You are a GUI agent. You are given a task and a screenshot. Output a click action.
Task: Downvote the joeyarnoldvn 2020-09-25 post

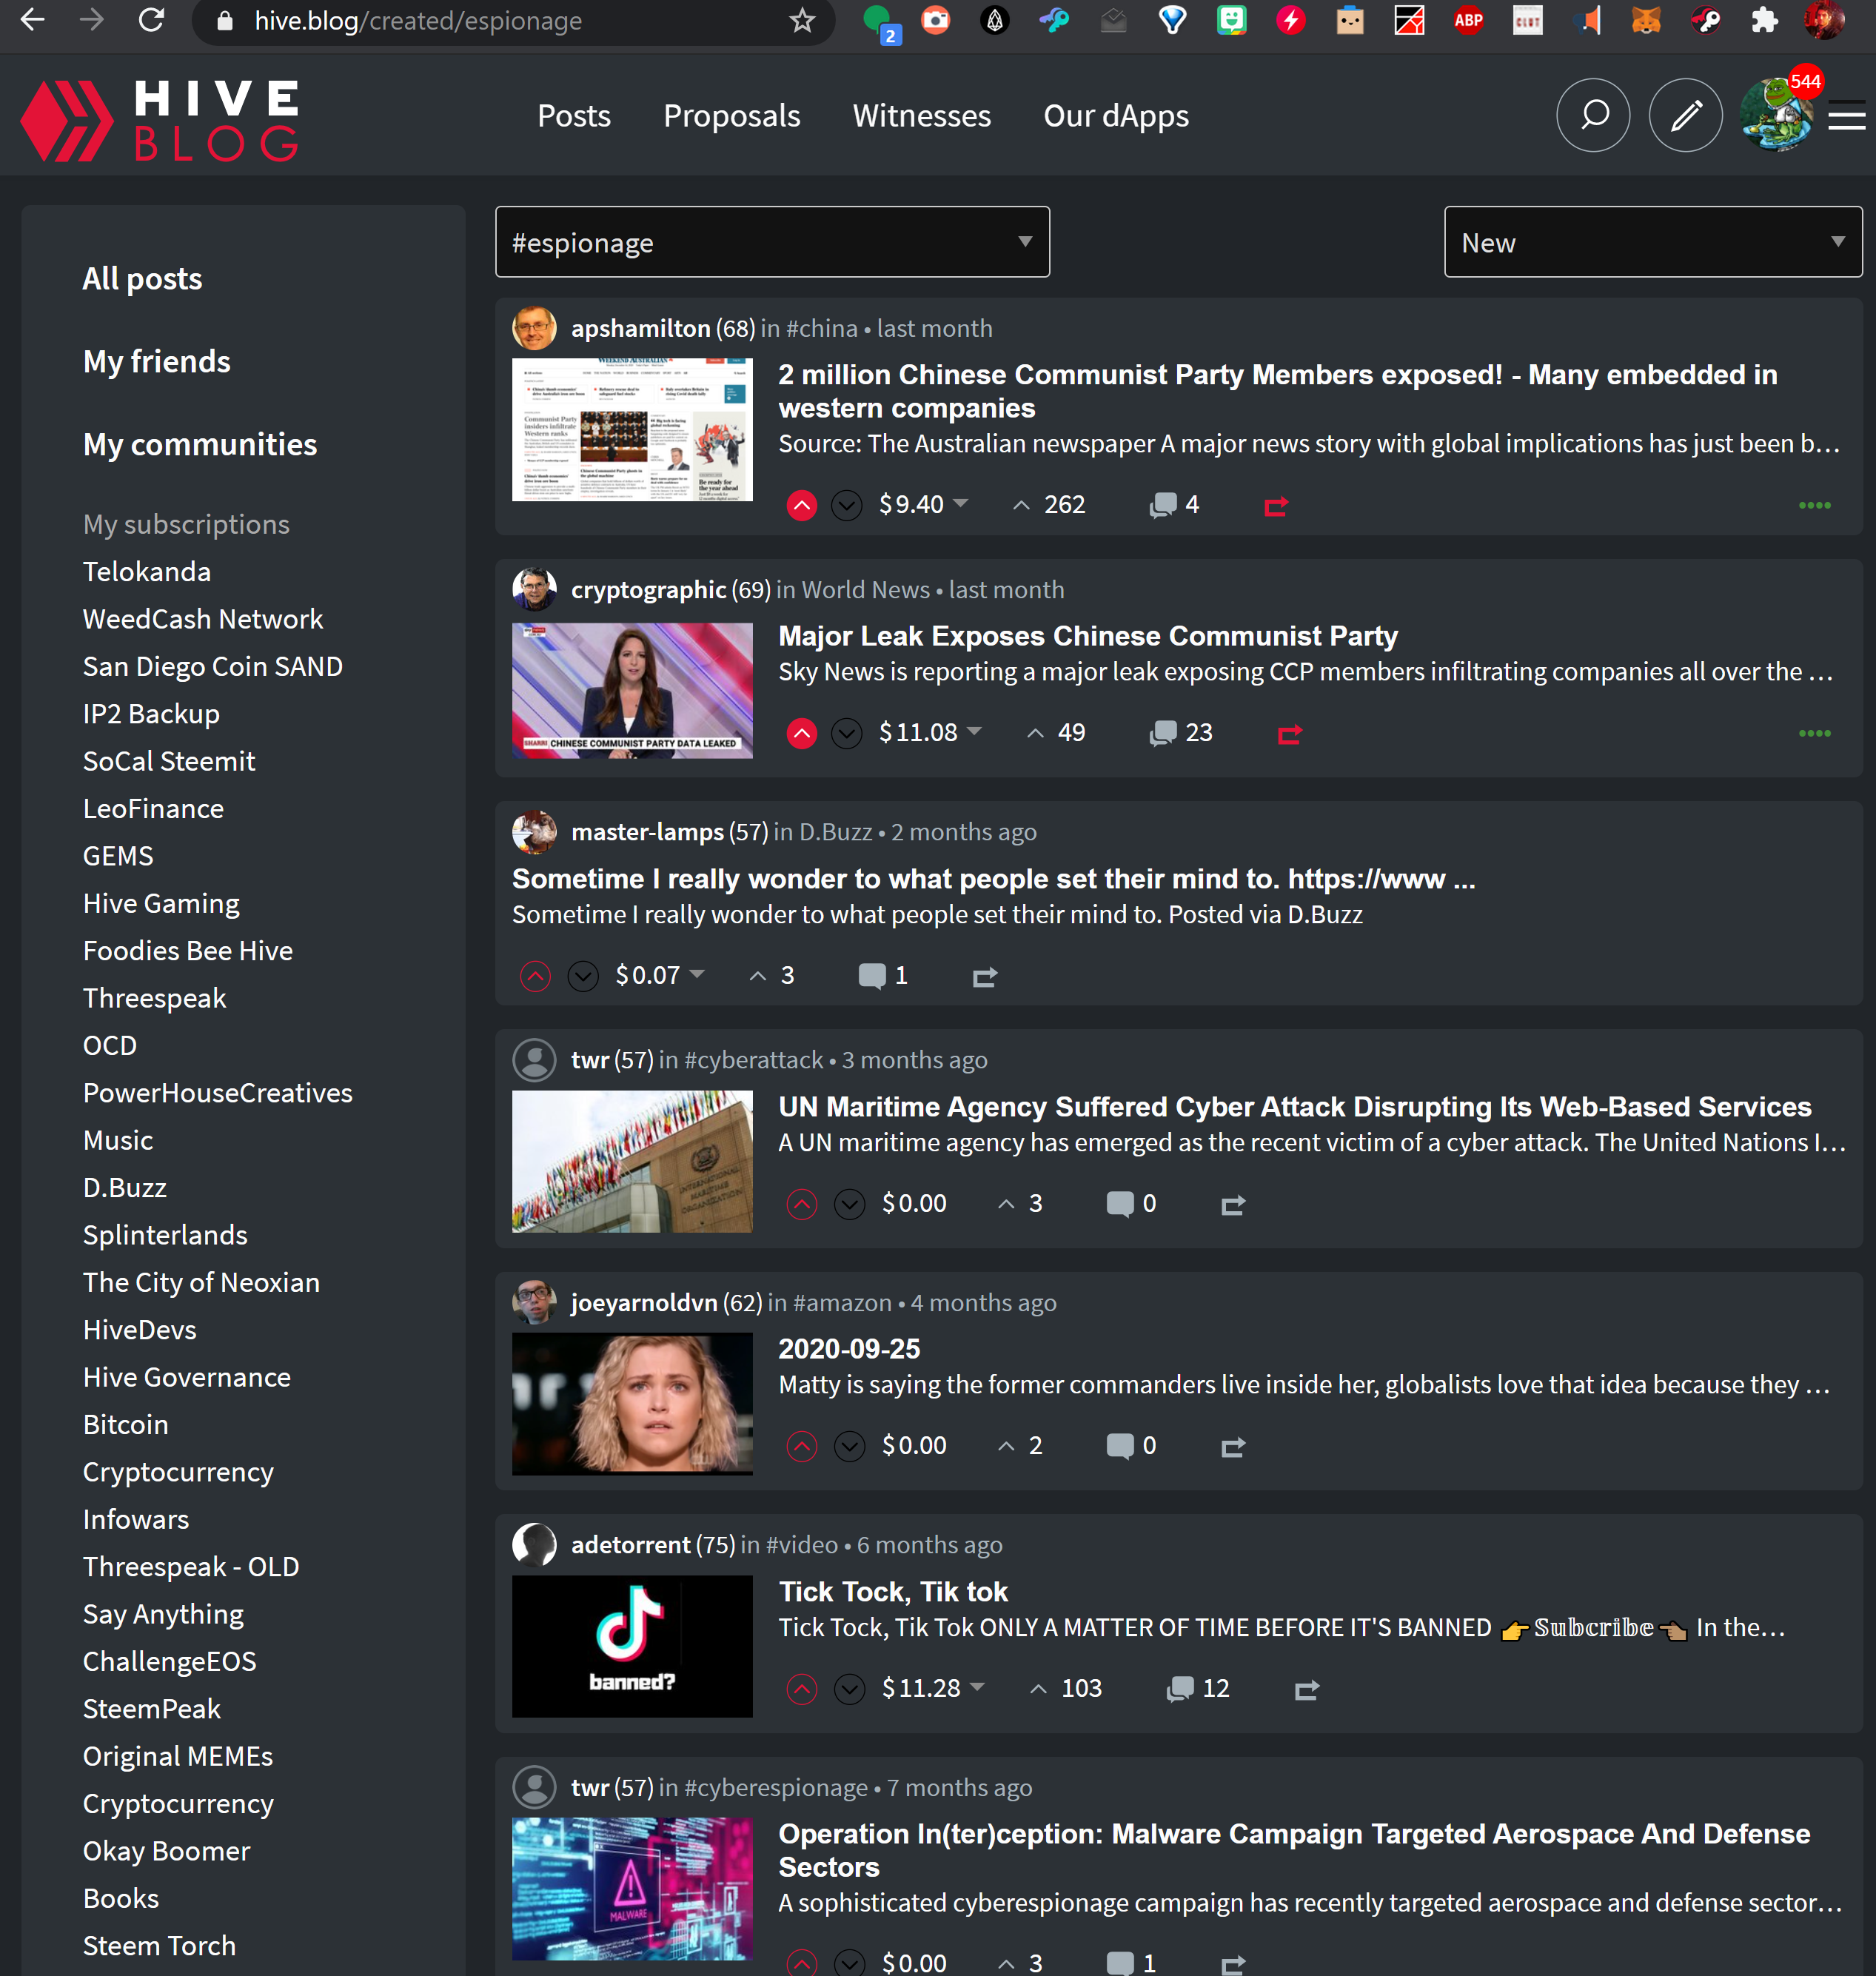(x=849, y=1446)
